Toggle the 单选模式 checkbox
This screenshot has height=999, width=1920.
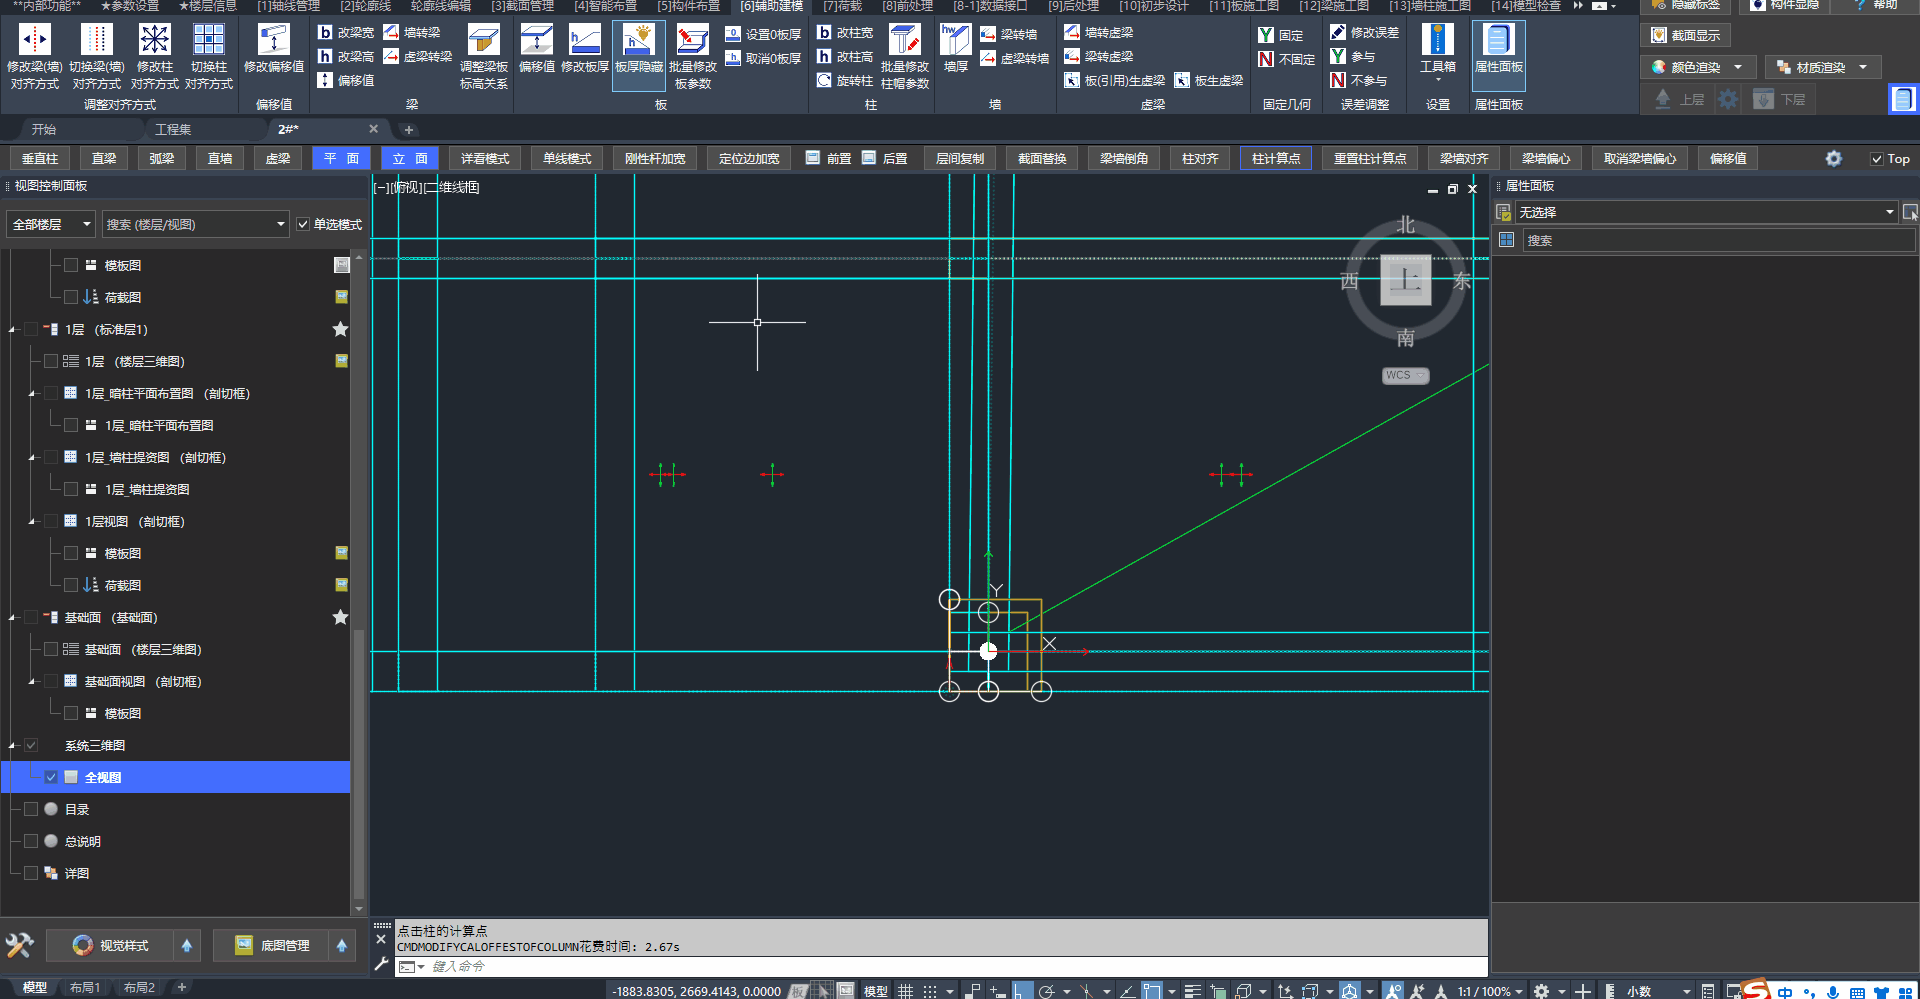303,225
